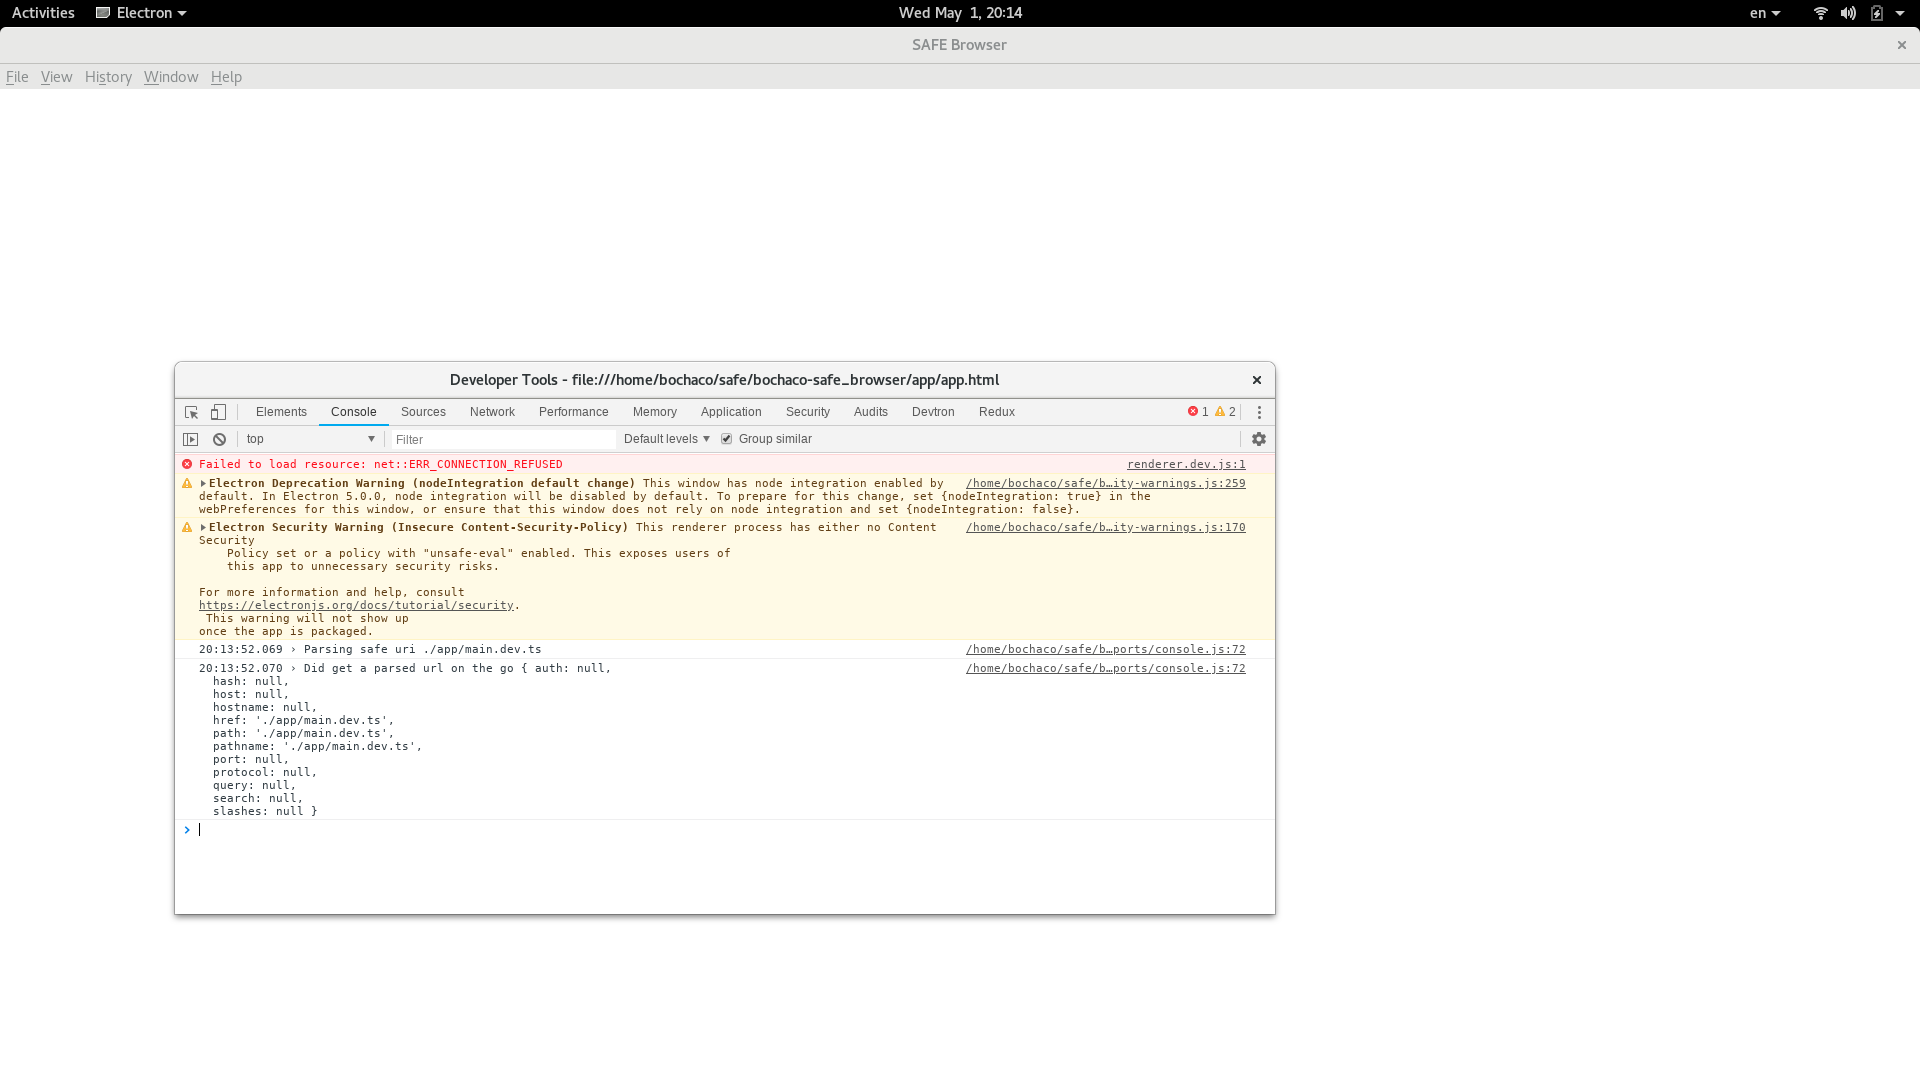Click inside the console Filter field
The height and width of the screenshot is (1080, 1920).
click(500, 438)
